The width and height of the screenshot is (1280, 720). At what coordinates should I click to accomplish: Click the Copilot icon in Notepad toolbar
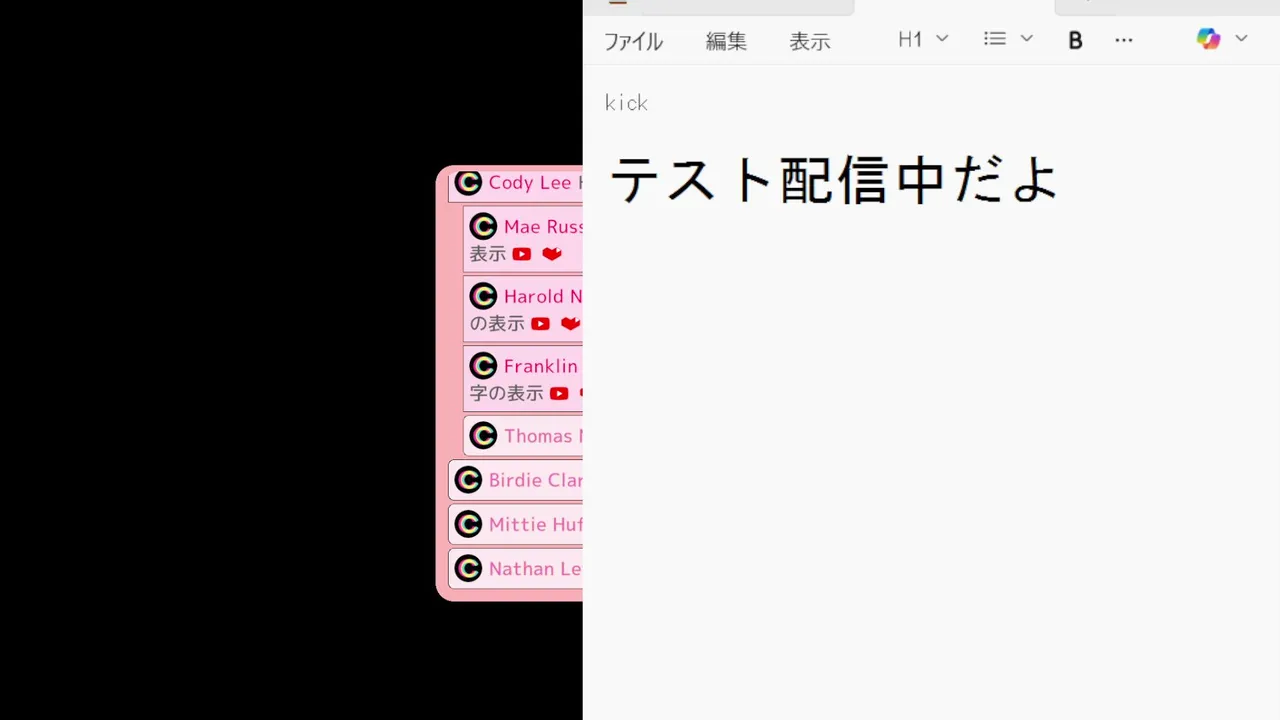(x=1208, y=39)
